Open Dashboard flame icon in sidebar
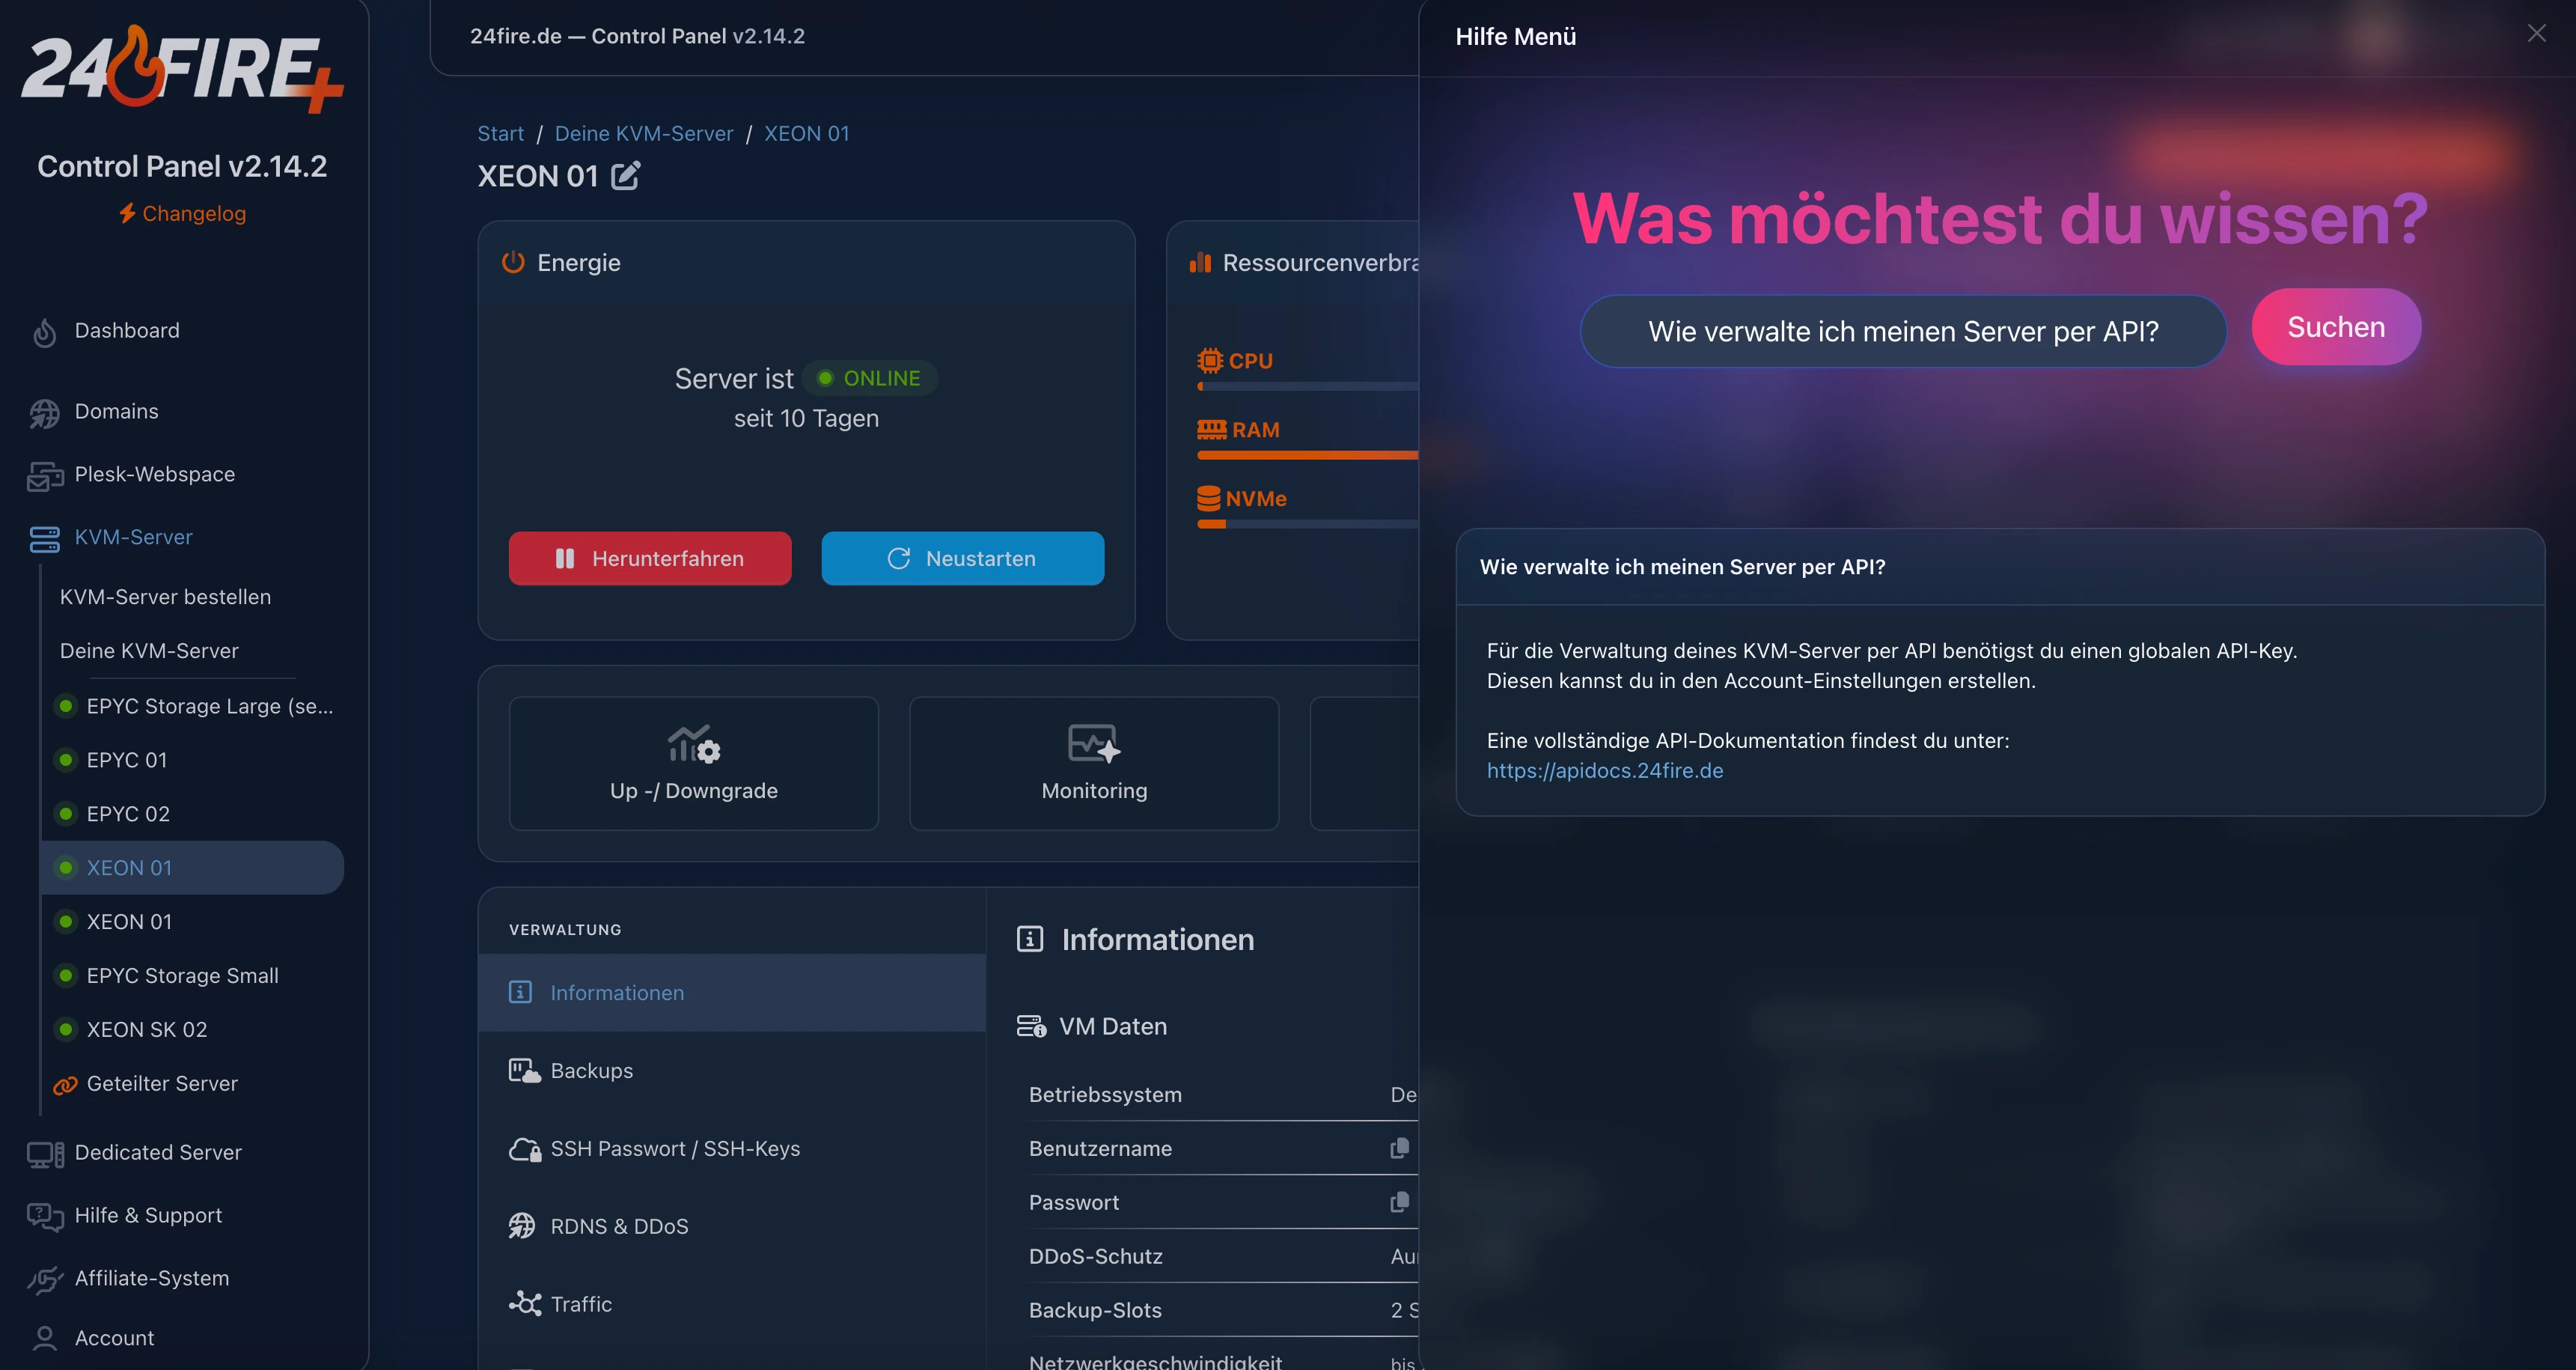 tap(44, 332)
